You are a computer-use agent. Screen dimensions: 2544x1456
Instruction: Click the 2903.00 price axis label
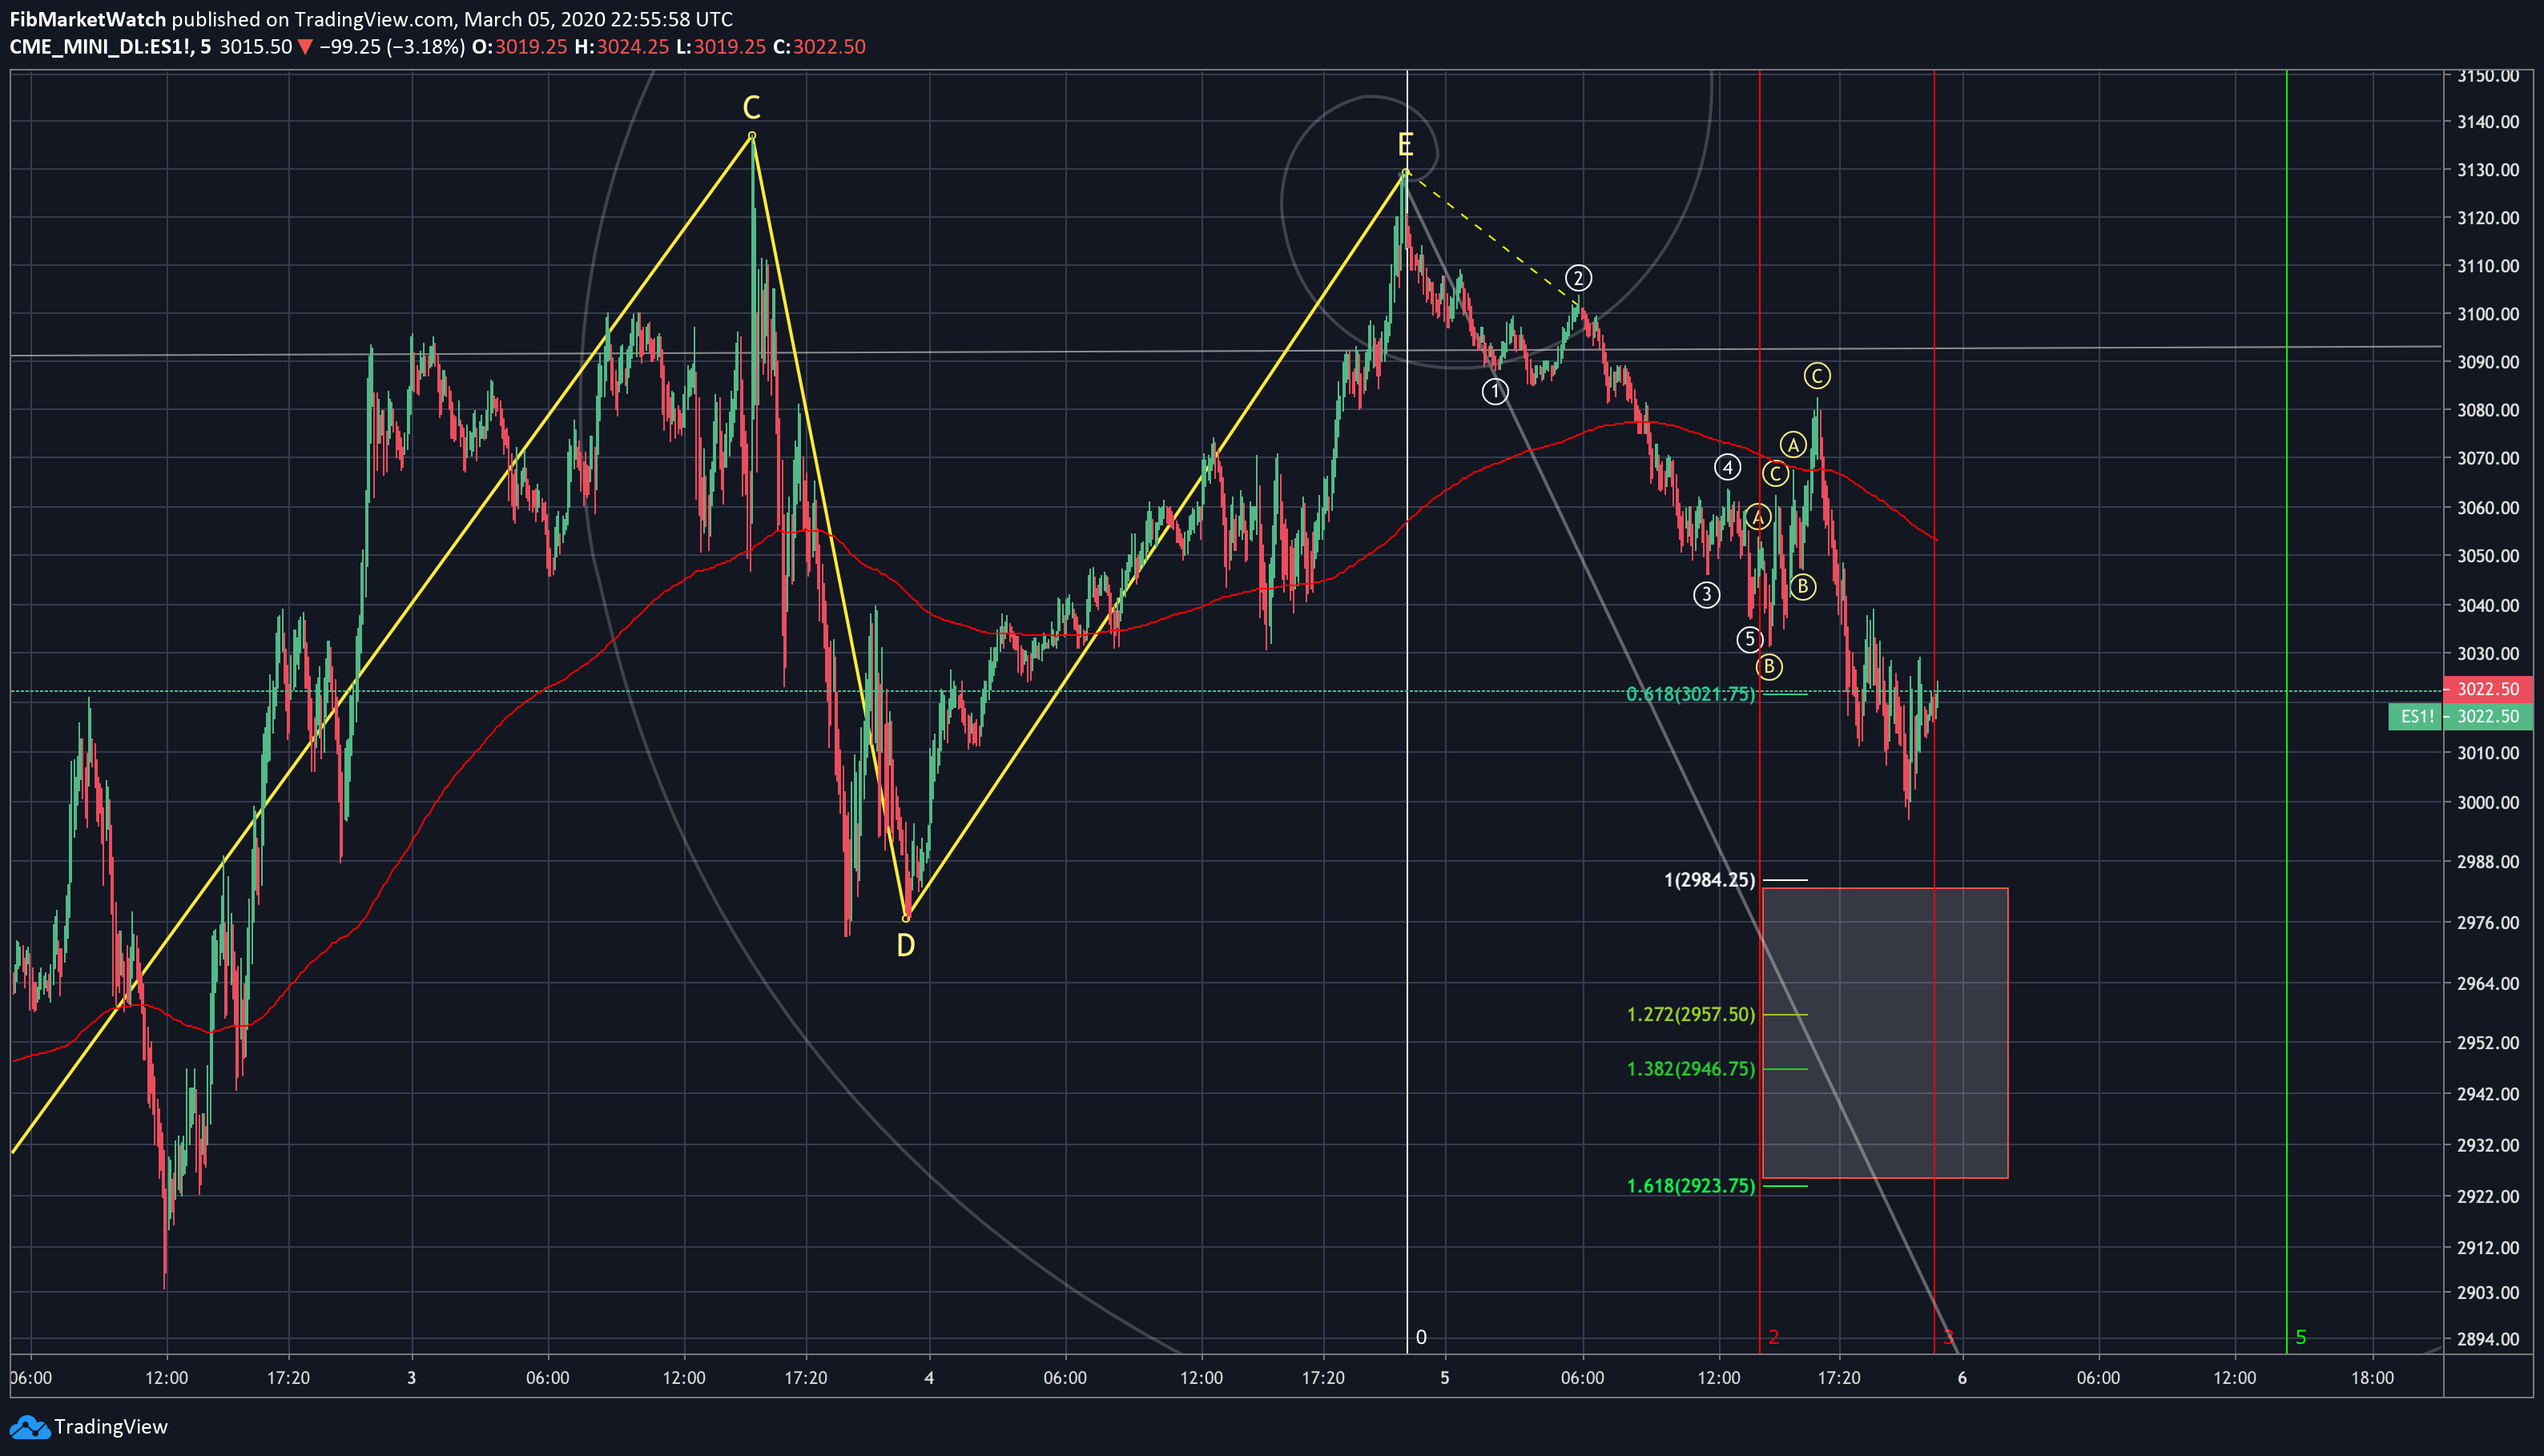[x=2487, y=1293]
